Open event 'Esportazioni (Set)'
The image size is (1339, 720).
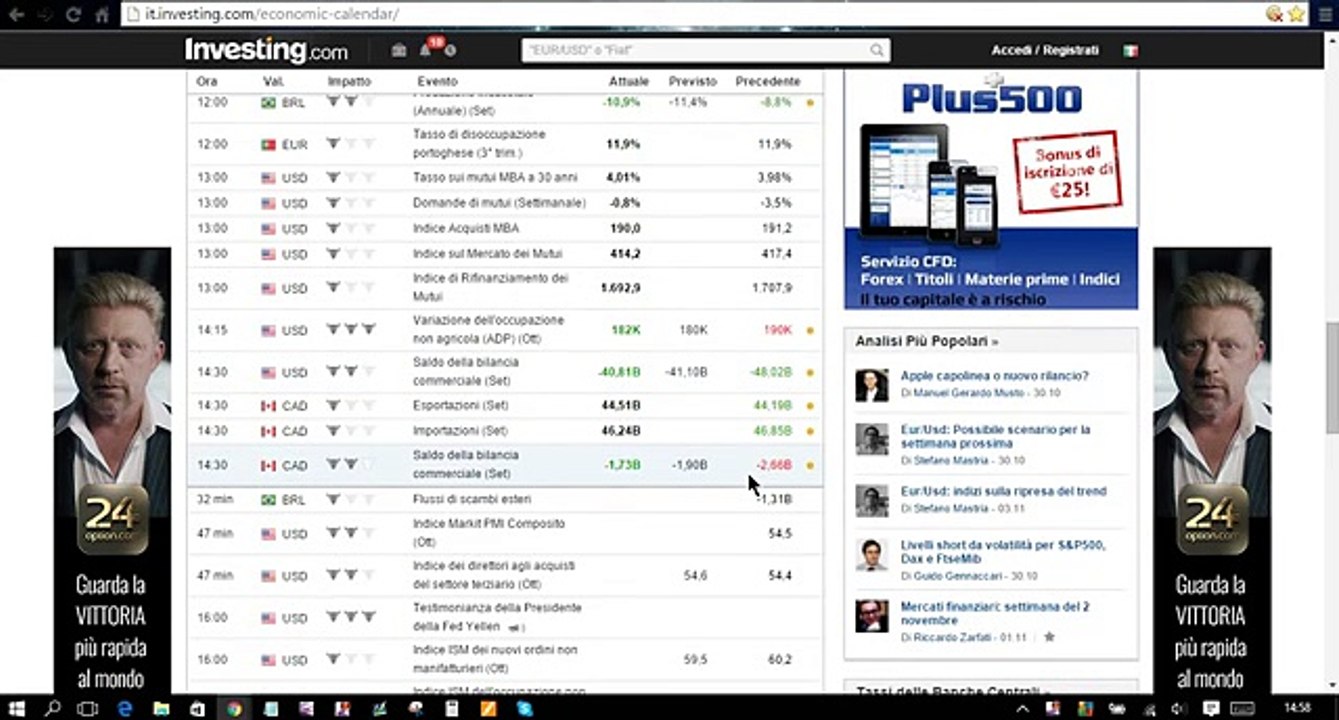click(460, 406)
